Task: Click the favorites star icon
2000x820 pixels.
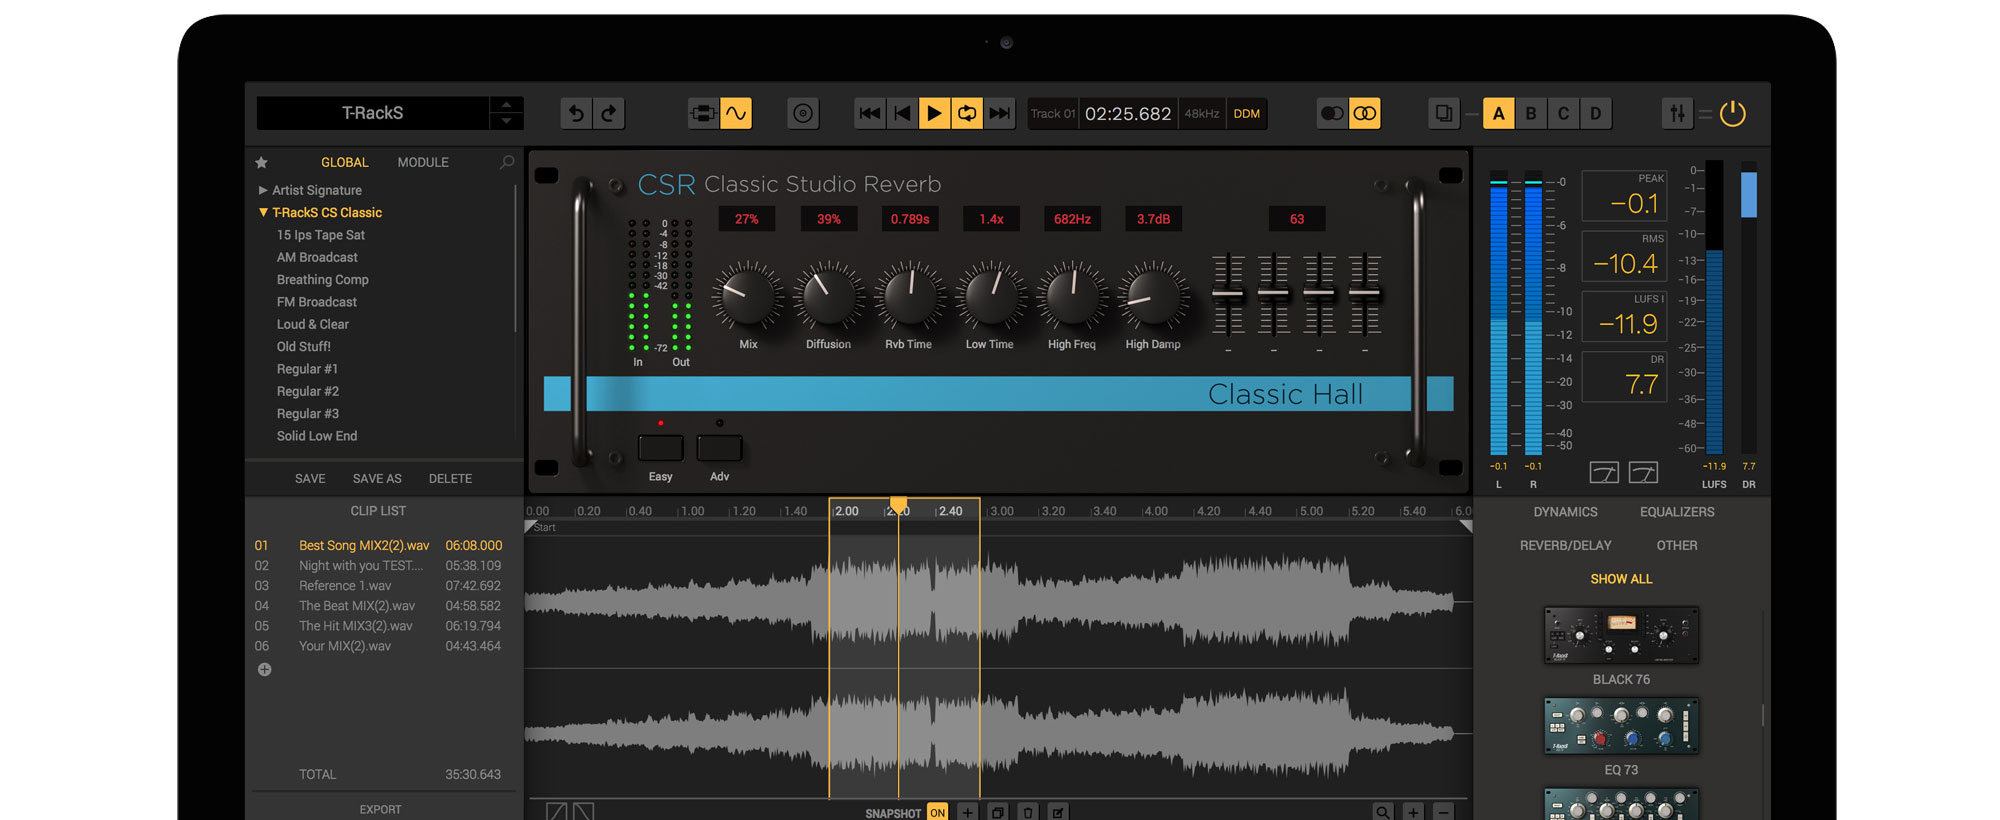Action: 262,162
